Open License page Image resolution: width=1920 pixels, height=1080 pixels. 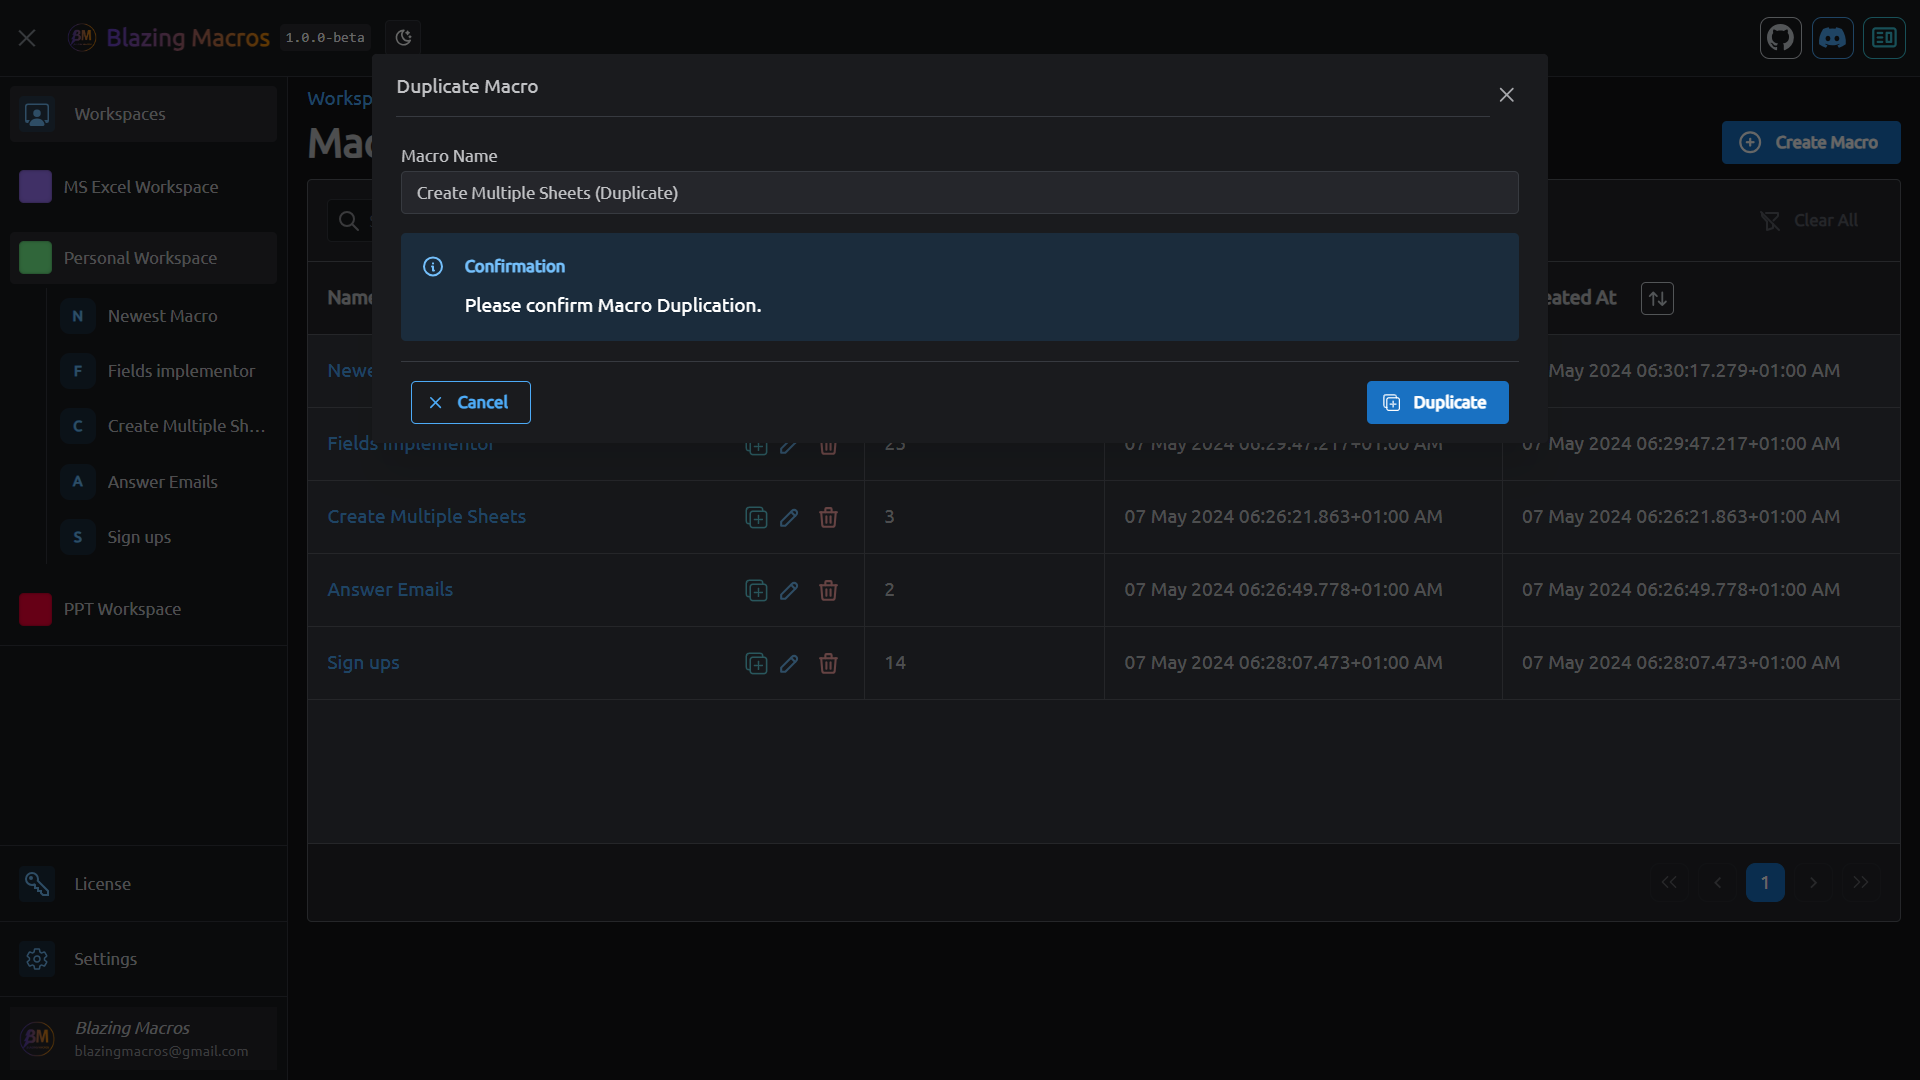pyautogui.click(x=143, y=884)
